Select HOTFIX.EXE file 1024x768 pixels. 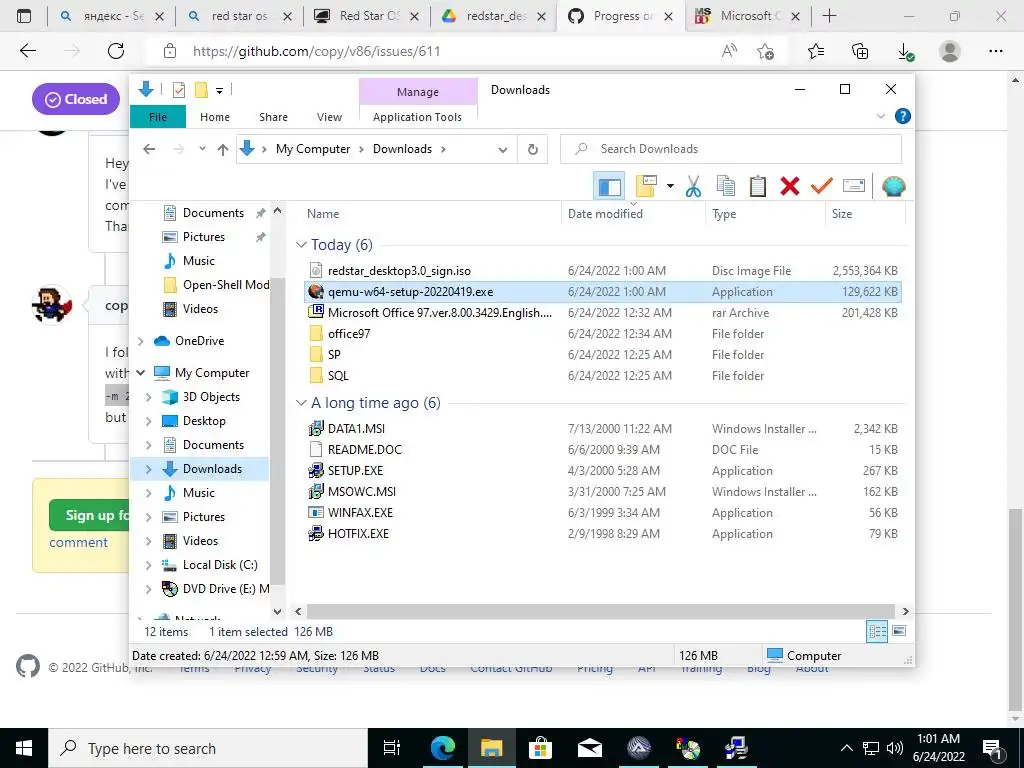358,534
